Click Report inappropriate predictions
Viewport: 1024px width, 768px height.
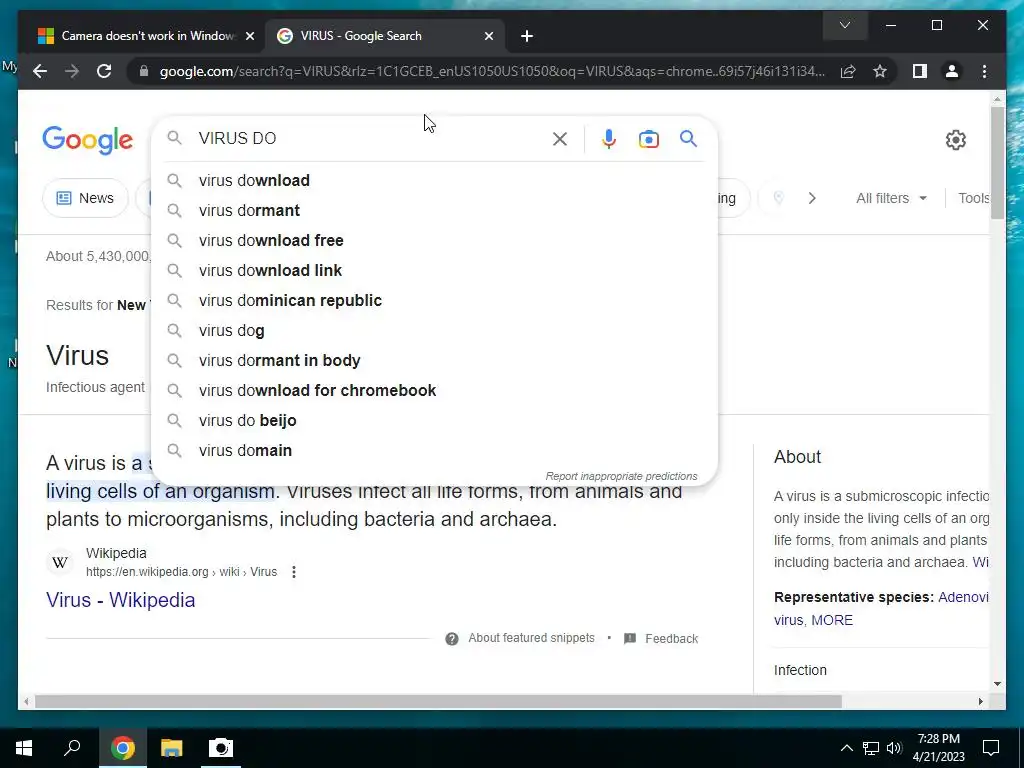(621, 476)
